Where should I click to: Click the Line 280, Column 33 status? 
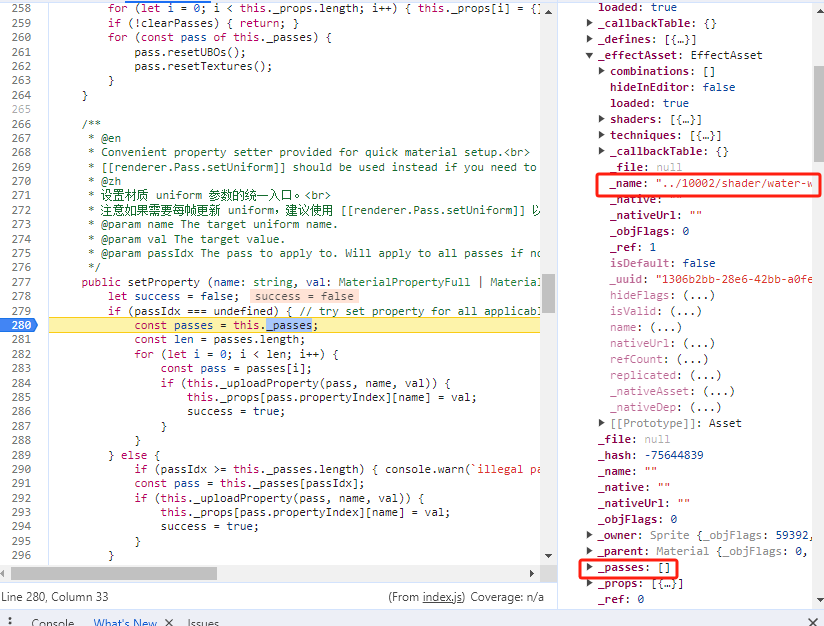pos(55,597)
